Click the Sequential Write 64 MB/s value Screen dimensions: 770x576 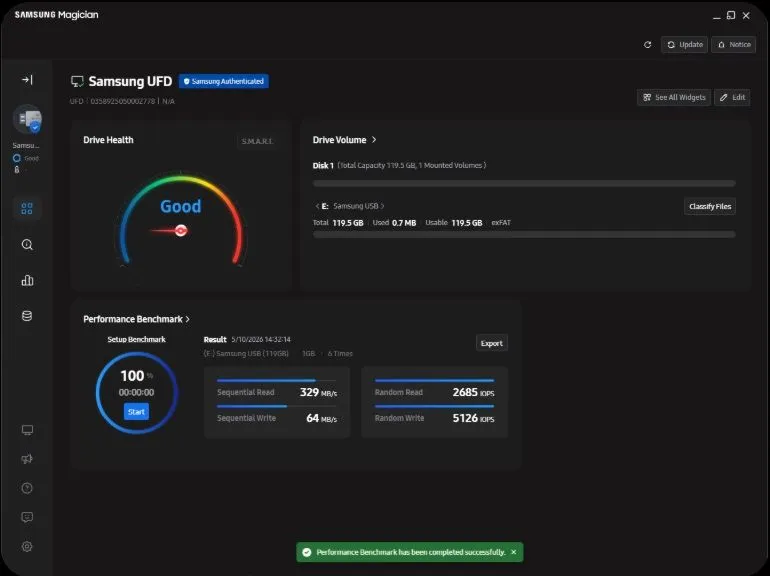point(322,418)
